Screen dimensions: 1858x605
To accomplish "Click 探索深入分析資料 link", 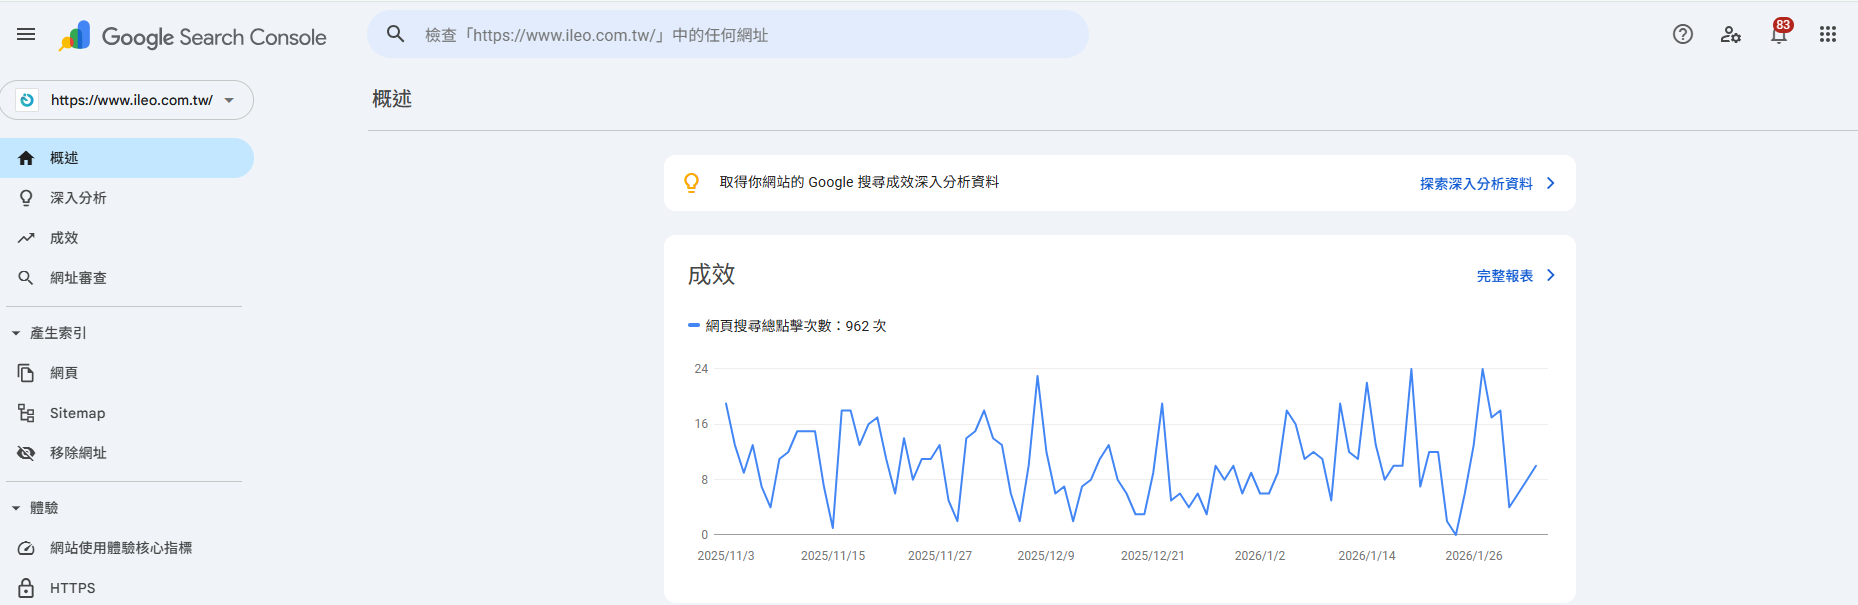I will point(1476,184).
